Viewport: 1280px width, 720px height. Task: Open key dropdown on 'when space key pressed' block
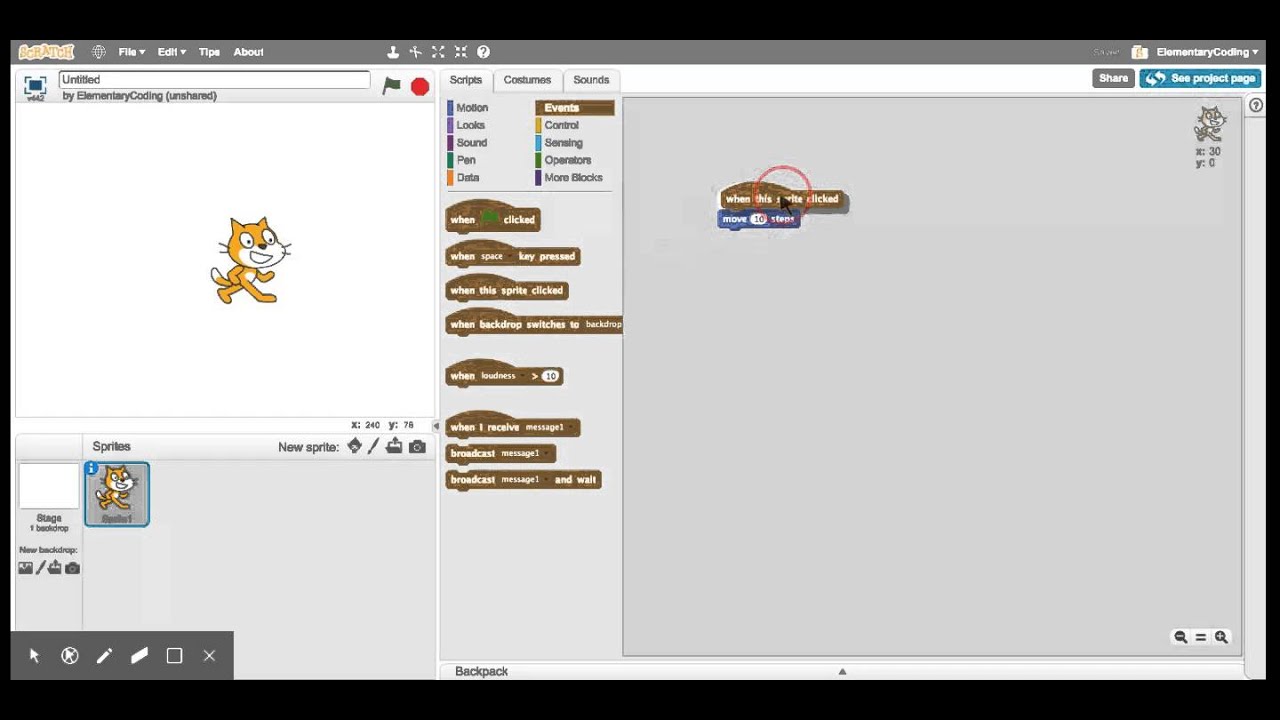[x=495, y=257]
